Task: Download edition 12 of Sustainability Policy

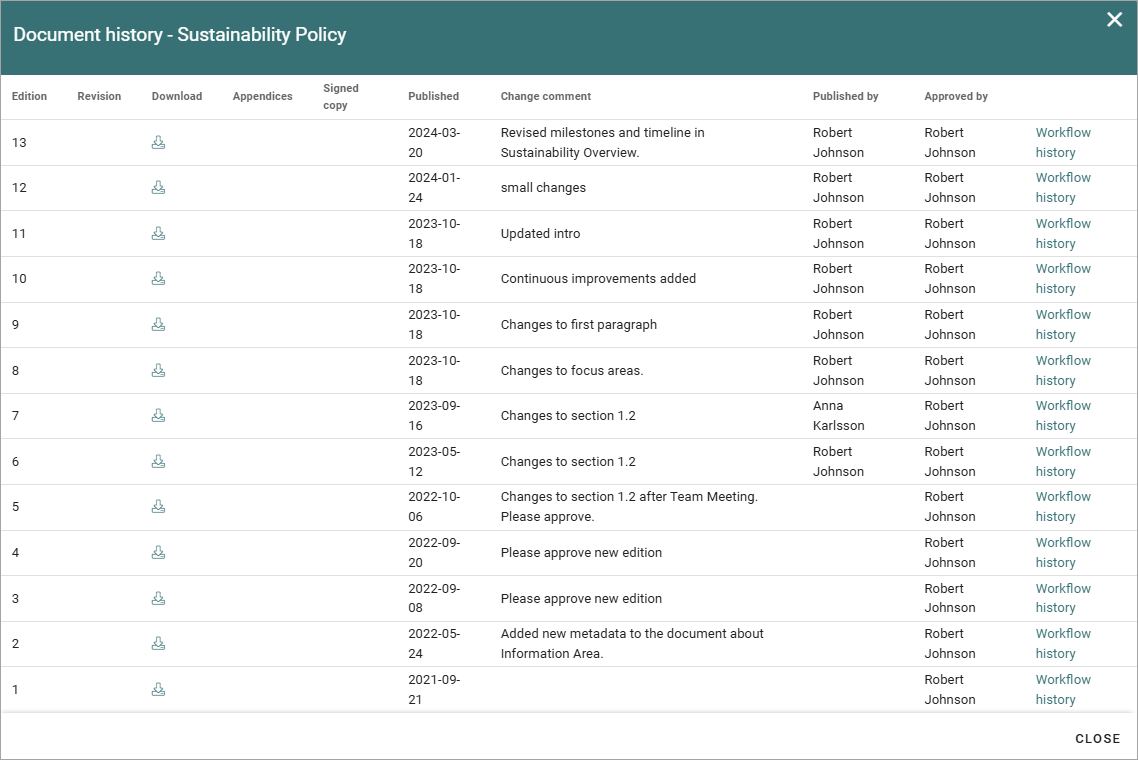Action: [158, 187]
